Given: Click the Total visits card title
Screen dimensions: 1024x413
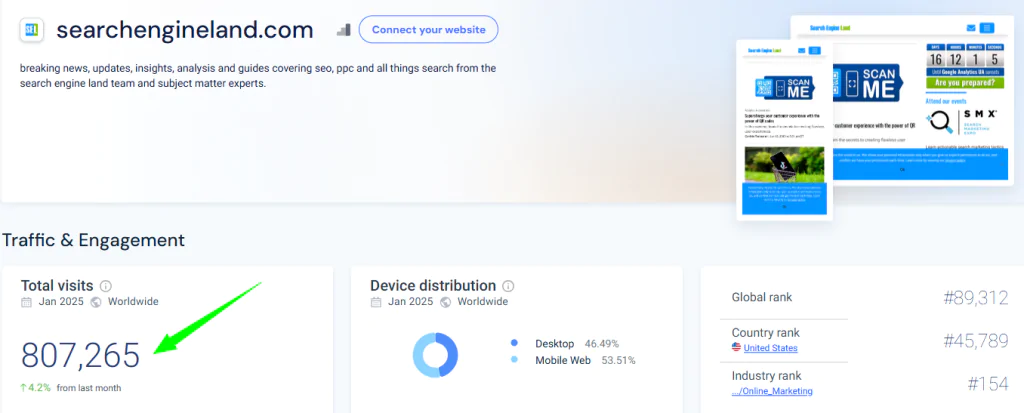Looking at the screenshot, I should [57, 286].
